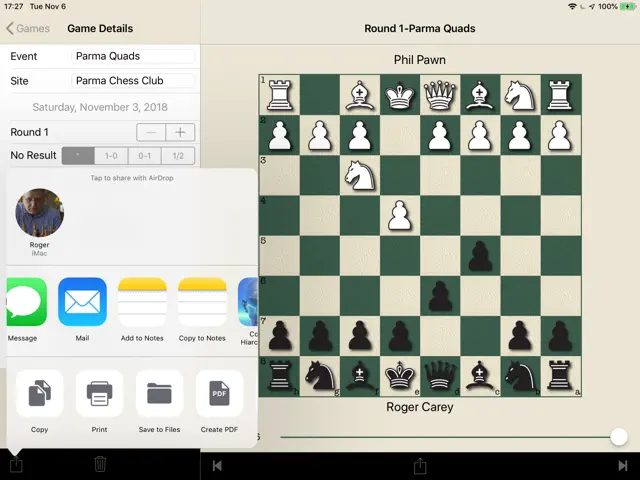Tap the Print action icon

[x=100, y=393]
